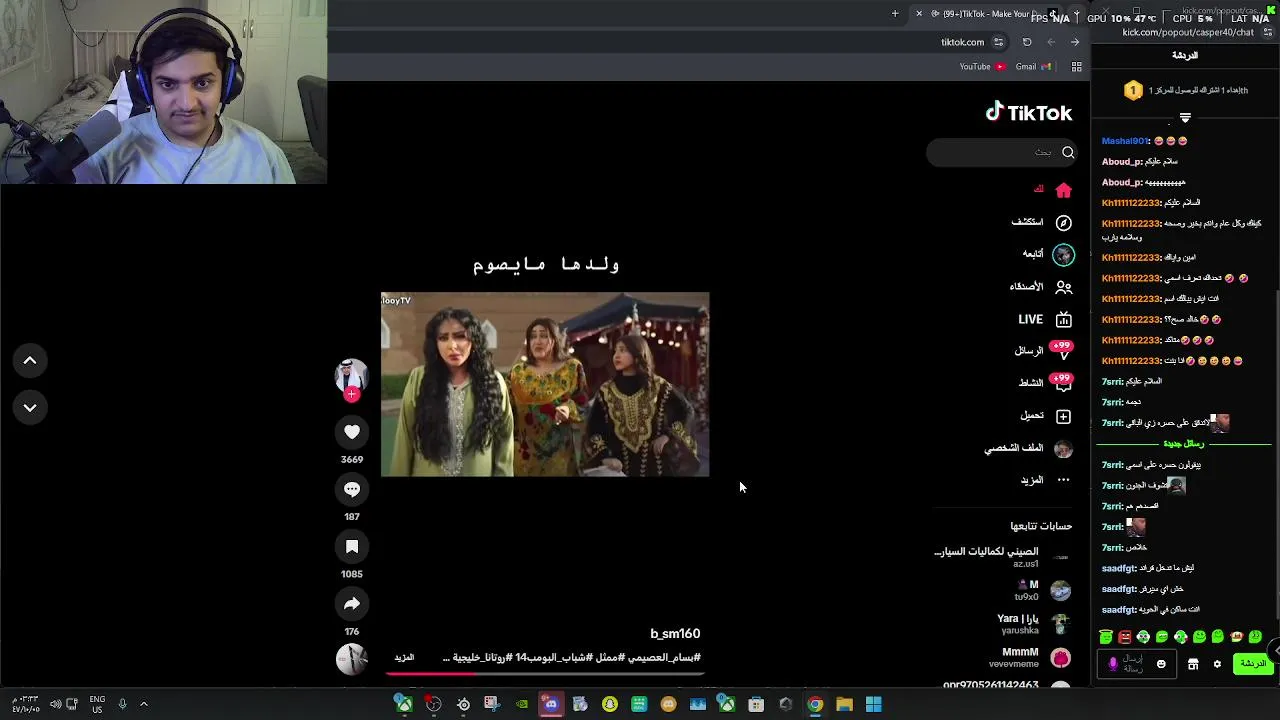Open a new browser tab
This screenshot has width=1280, height=720.
[x=895, y=14]
